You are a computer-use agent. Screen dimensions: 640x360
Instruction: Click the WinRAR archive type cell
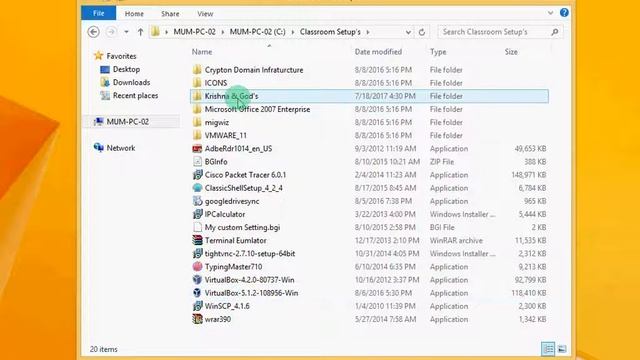(x=456, y=240)
